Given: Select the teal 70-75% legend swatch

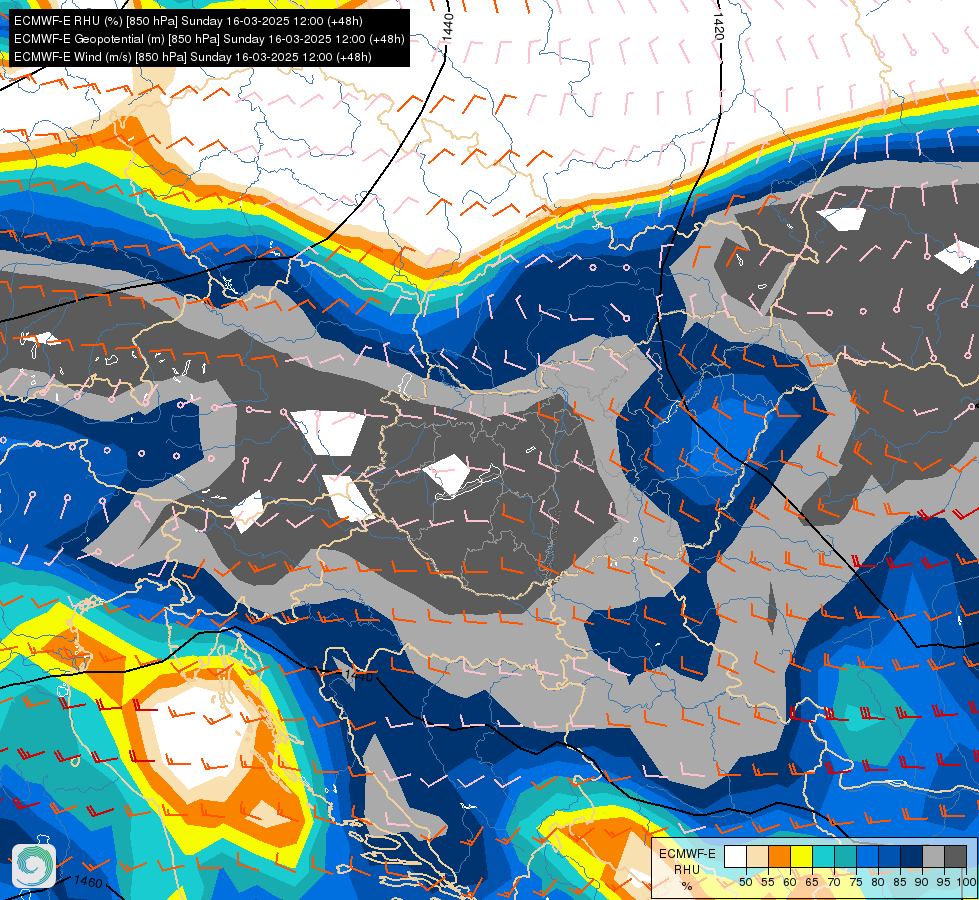Looking at the screenshot, I should tap(845, 856).
